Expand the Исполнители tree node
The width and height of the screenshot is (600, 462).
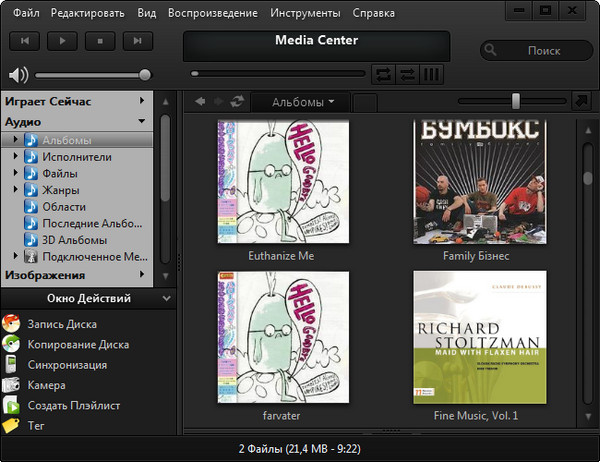[16, 157]
